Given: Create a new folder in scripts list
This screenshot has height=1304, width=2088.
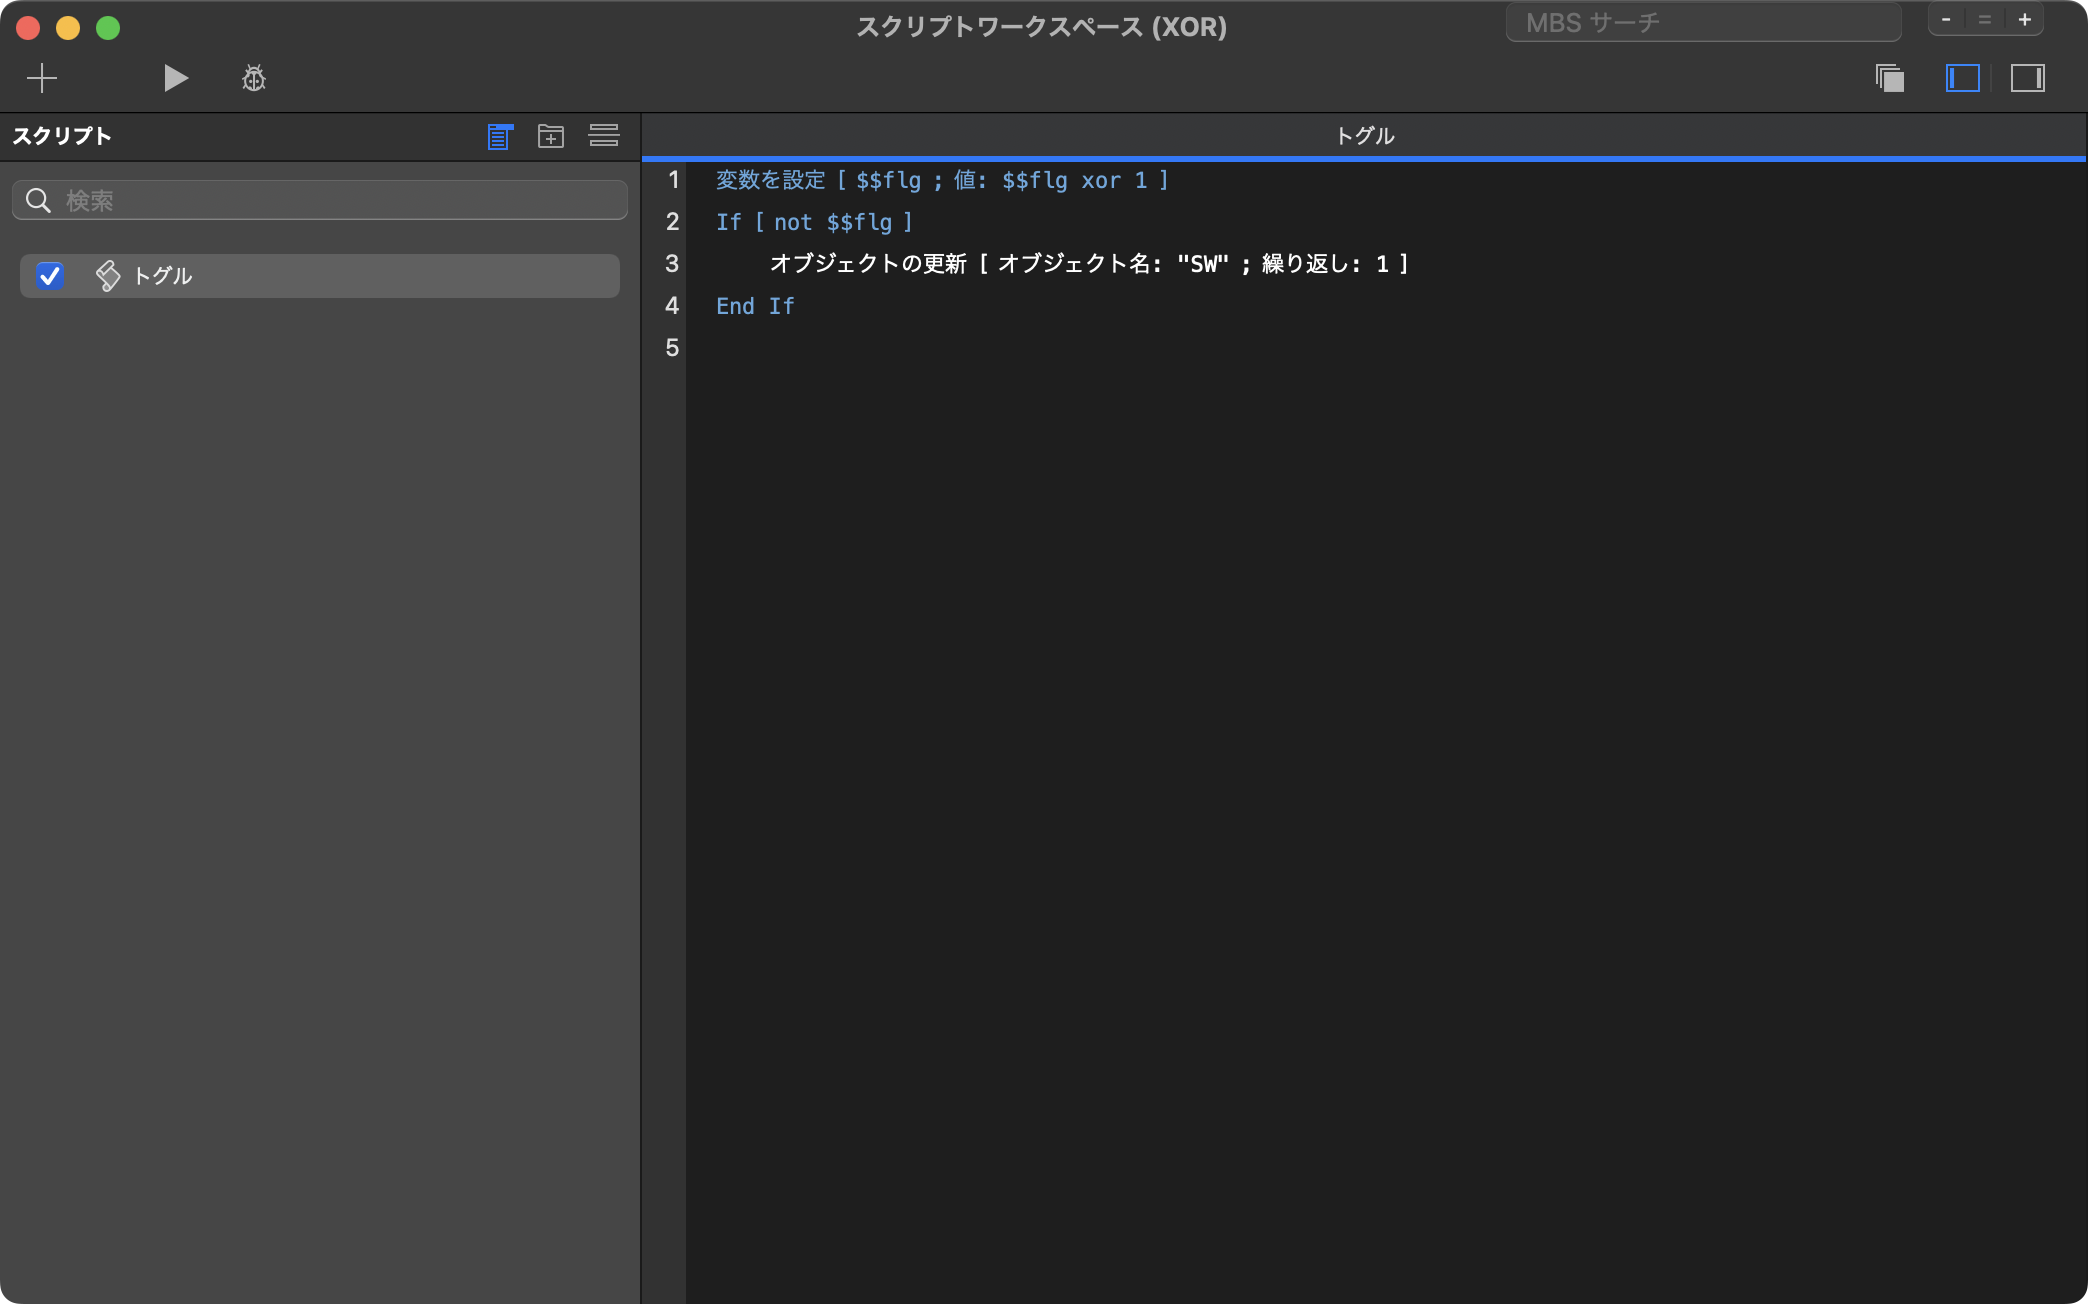Looking at the screenshot, I should click(551, 136).
